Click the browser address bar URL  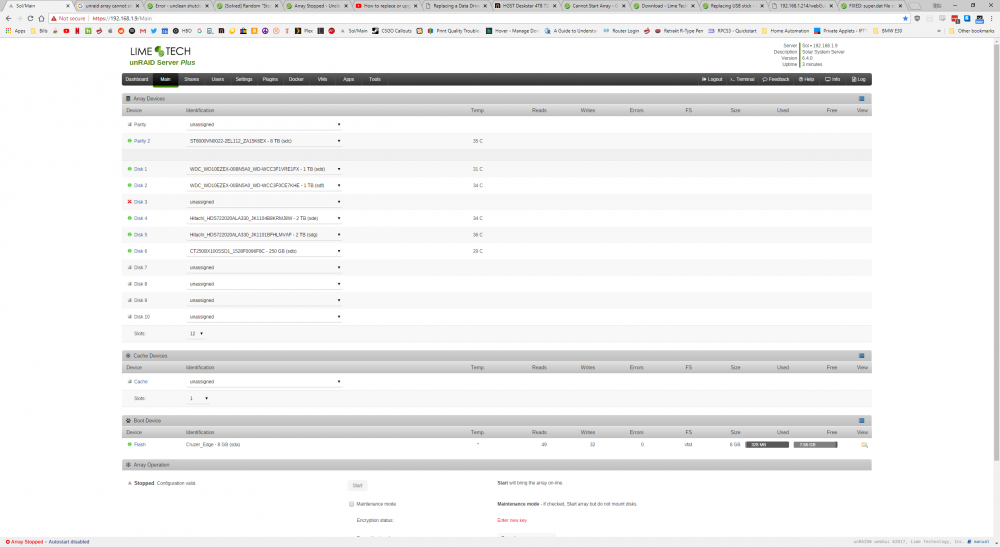click(x=122, y=18)
